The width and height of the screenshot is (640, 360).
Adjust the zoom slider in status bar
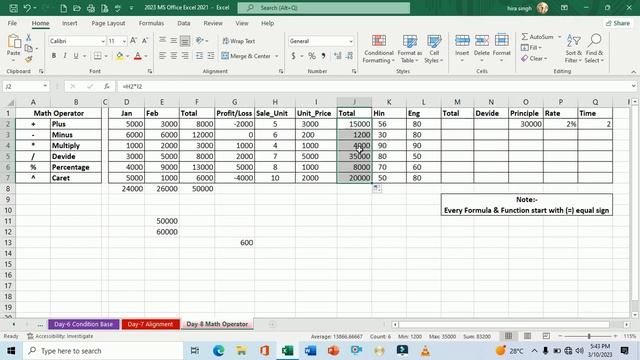589,336
